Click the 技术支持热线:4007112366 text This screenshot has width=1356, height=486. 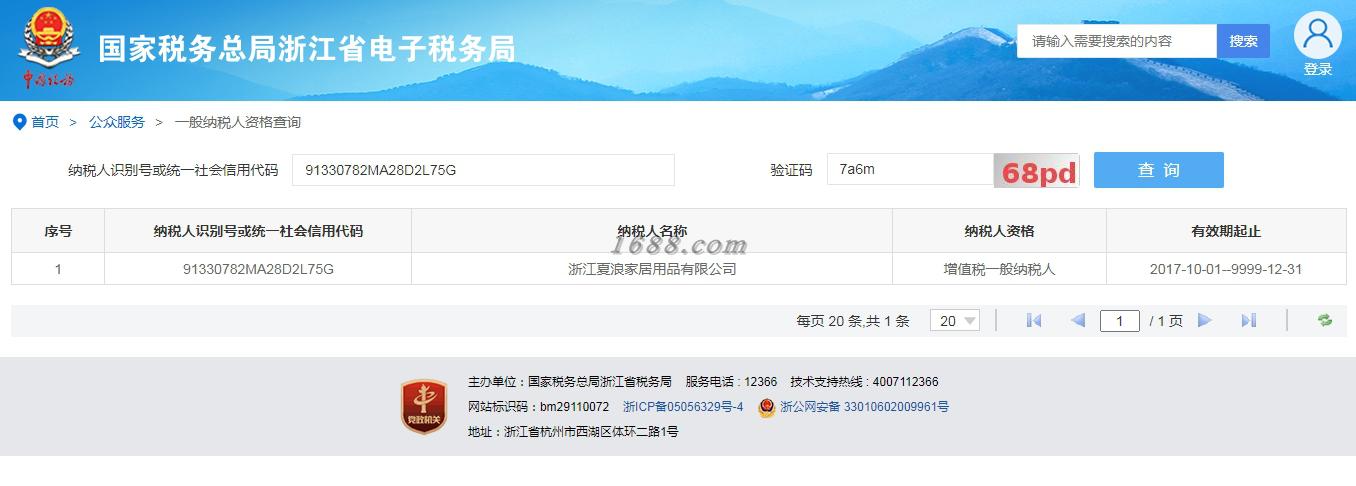point(864,382)
